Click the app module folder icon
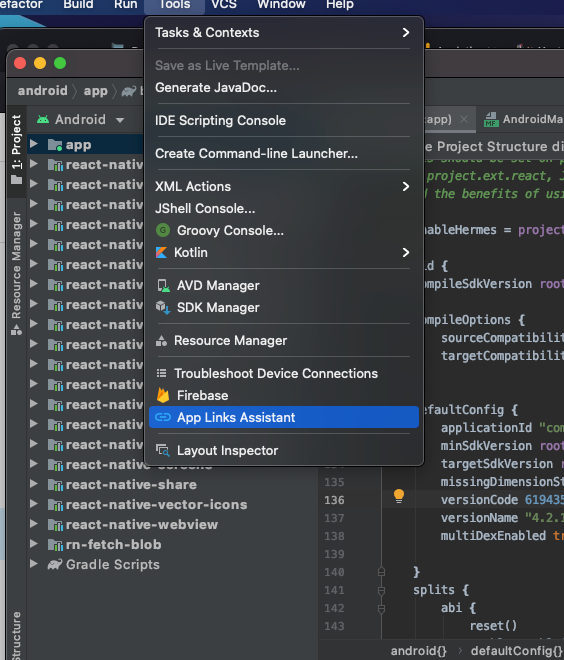 tap(55, 145)
